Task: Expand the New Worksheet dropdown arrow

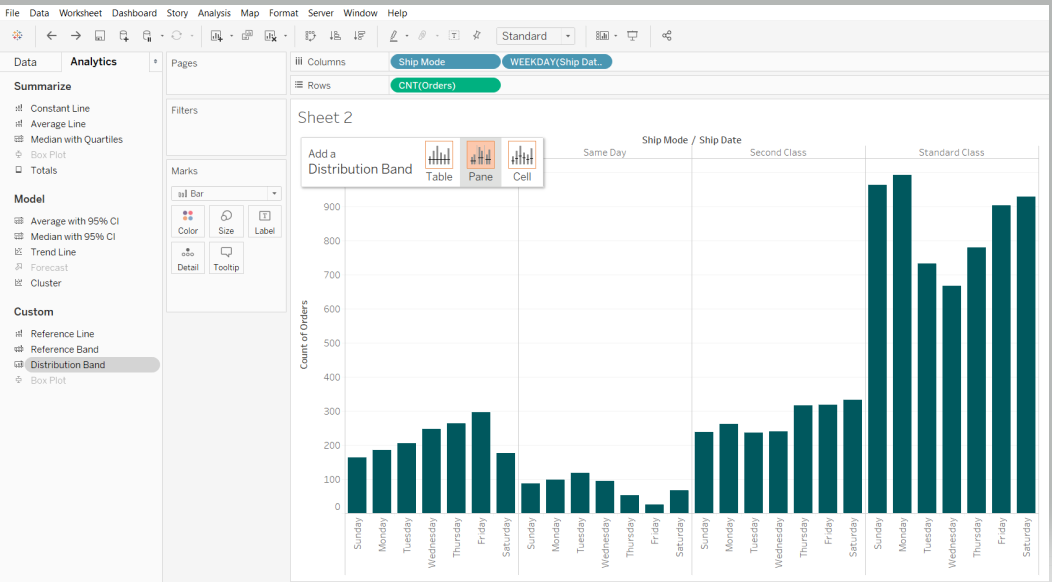Action: (231, 36)
